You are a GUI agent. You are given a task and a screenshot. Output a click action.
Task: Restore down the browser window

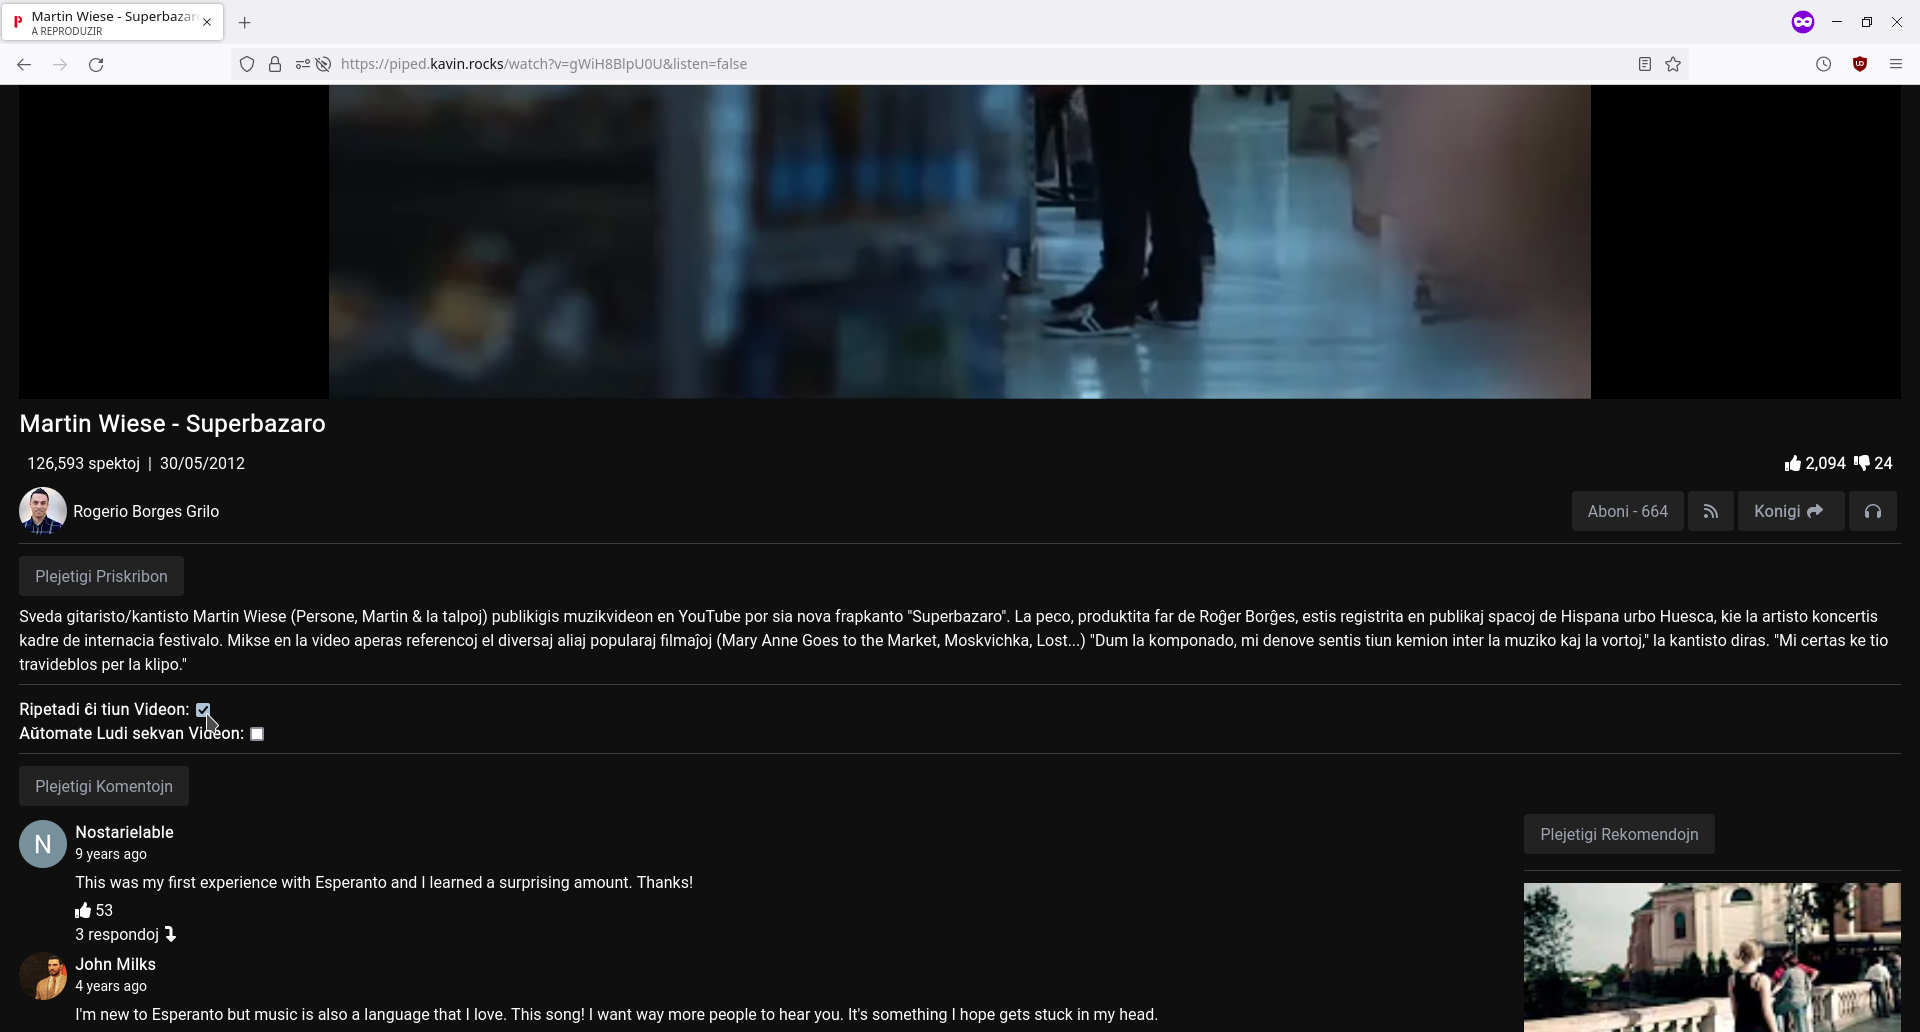tap(1866, 22)
